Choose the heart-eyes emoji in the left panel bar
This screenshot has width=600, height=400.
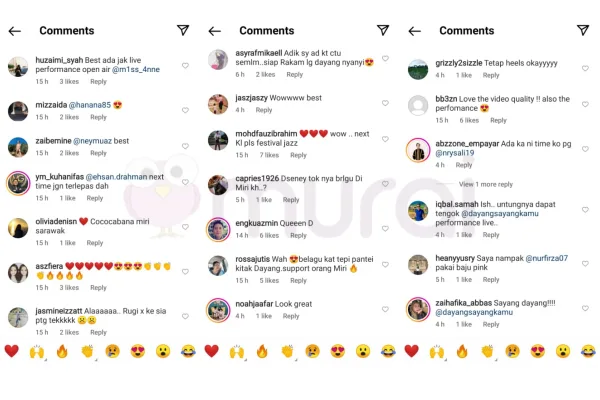pyautogui.click(x=138, y=351)
